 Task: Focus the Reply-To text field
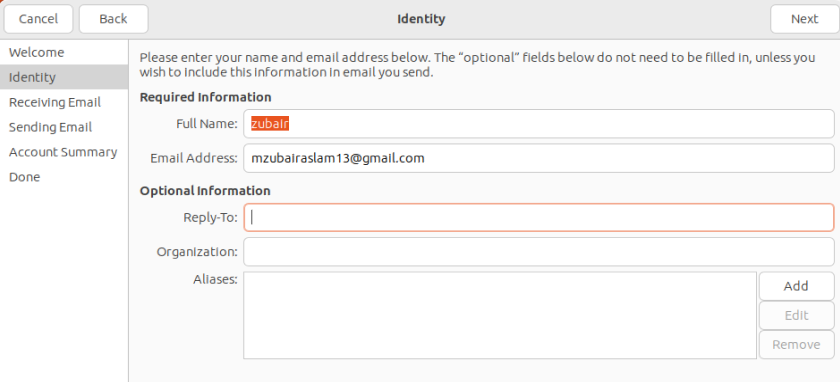coord(539,218)
